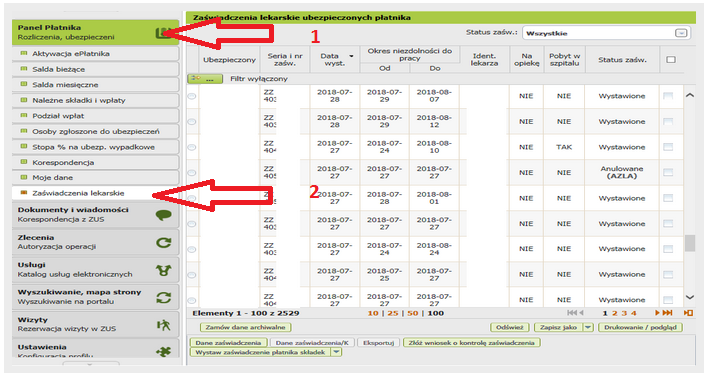
Task: Click the filter icon button above Filtr wyłączony
Action: (205, 79)
